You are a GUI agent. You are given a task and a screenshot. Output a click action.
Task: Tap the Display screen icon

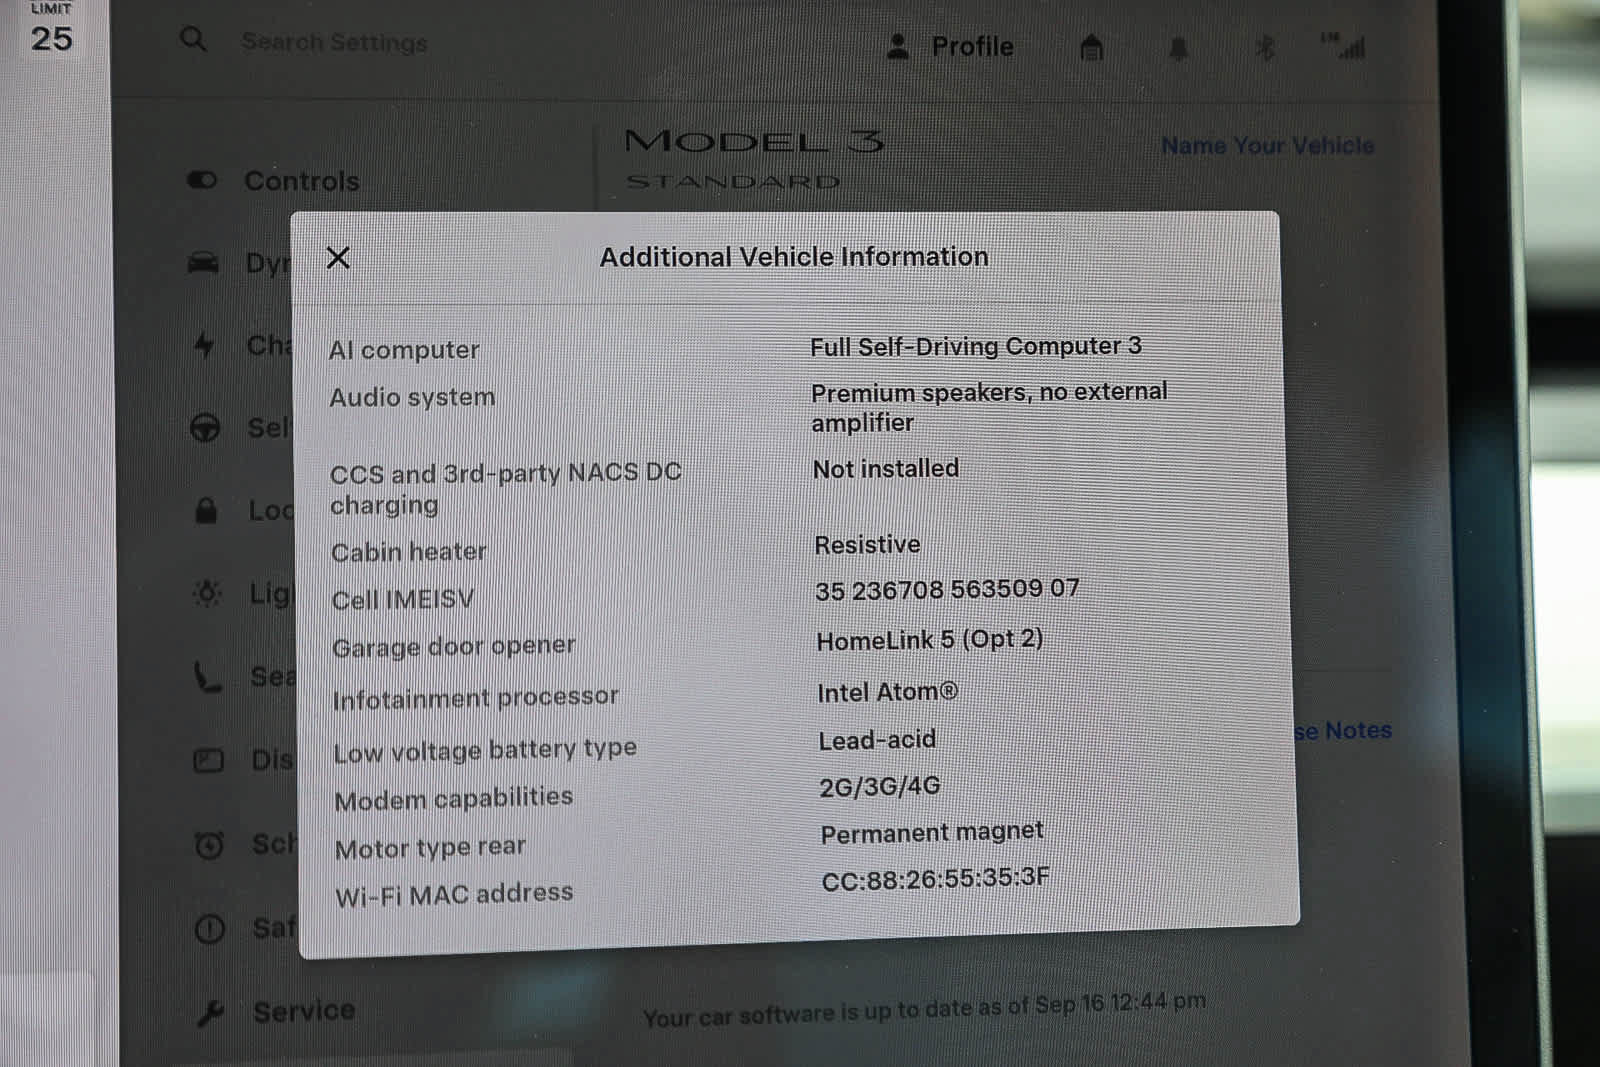[x=208, y=760]
